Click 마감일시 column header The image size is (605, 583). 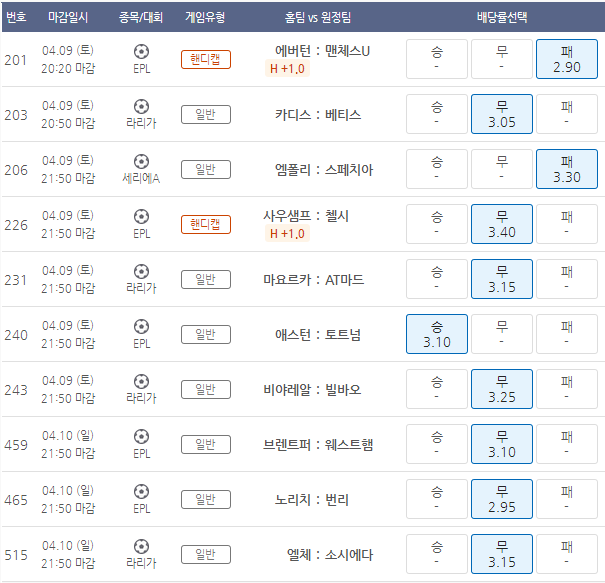coord(68,17)
